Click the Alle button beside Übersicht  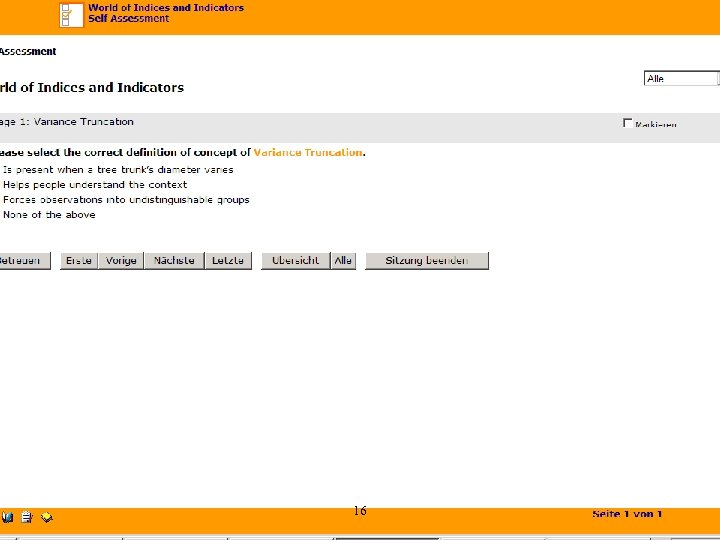pyautogui.click(x=343, y=261)
